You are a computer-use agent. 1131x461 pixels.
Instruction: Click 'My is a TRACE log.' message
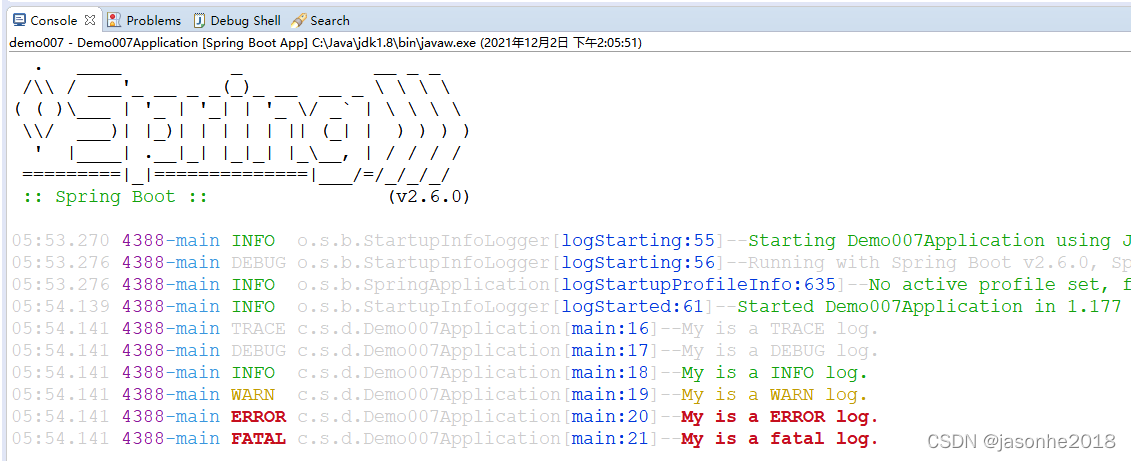click(x=780, y=329)
